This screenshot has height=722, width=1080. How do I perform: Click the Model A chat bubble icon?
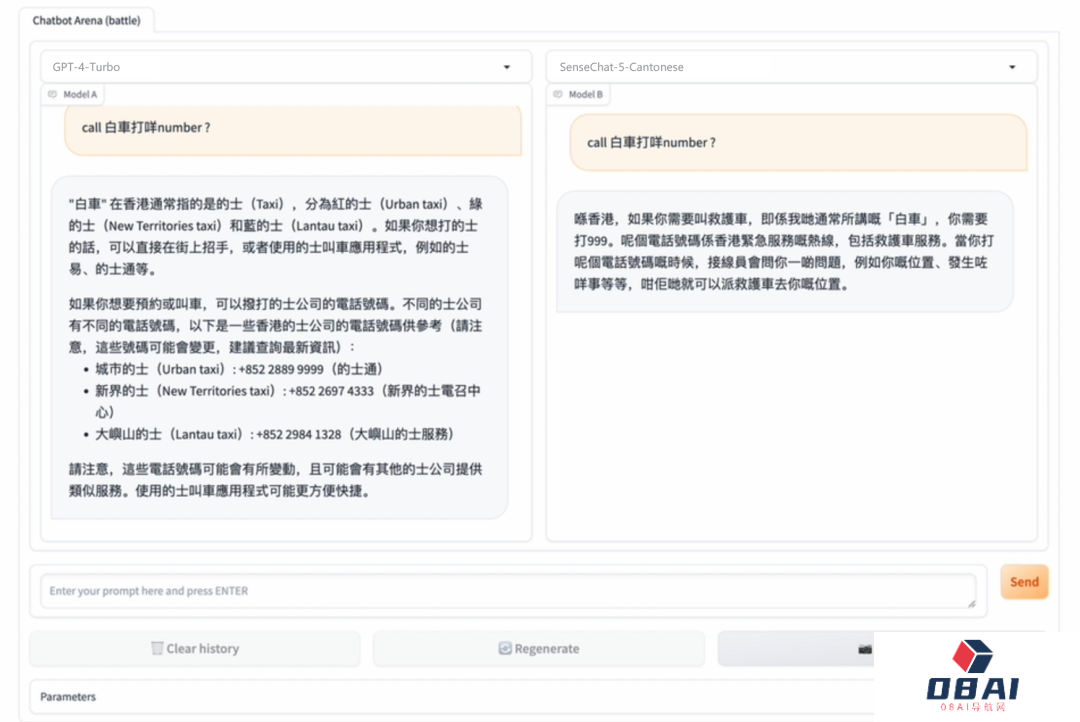click(x=53, y=94)
